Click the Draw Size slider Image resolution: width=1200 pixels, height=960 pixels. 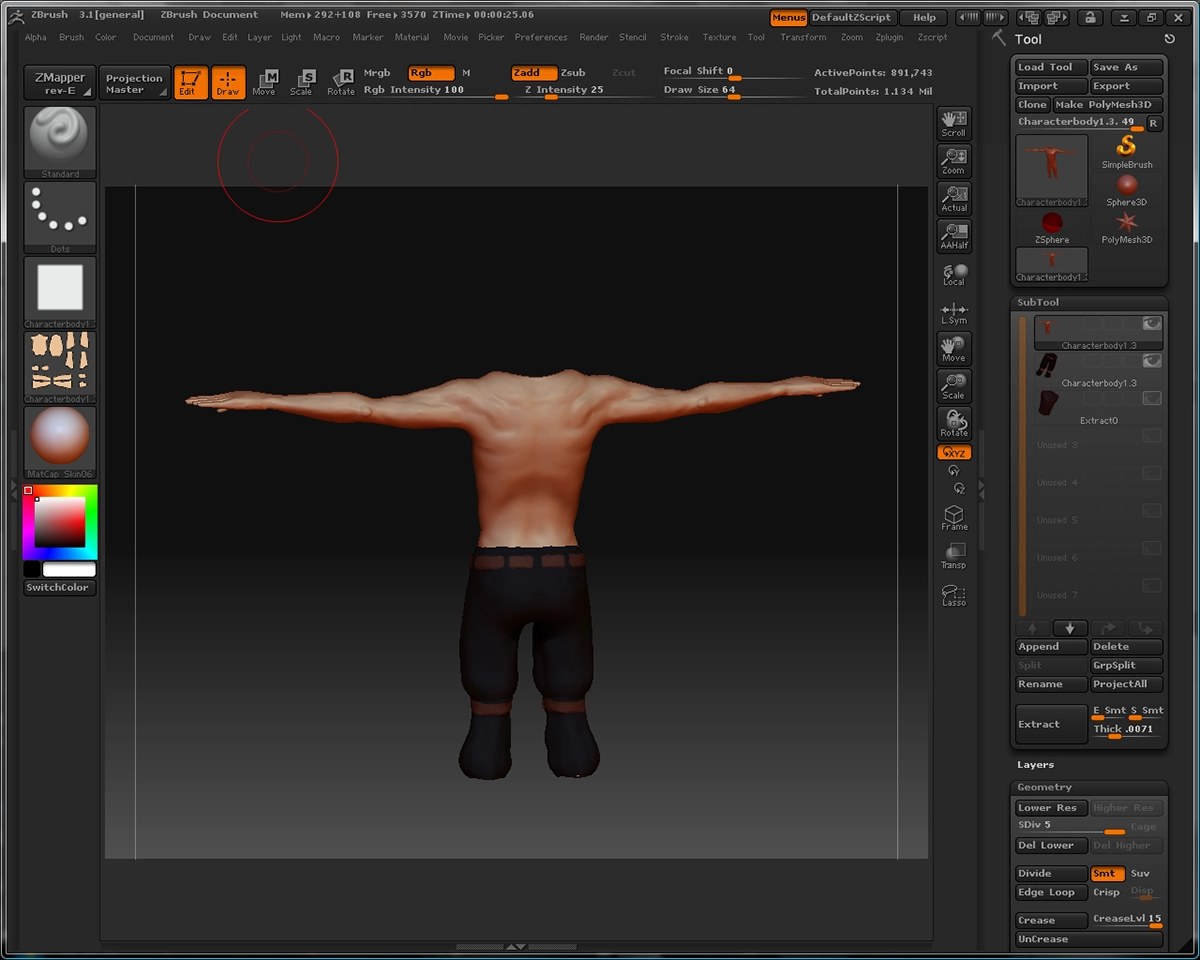(732, 90)
